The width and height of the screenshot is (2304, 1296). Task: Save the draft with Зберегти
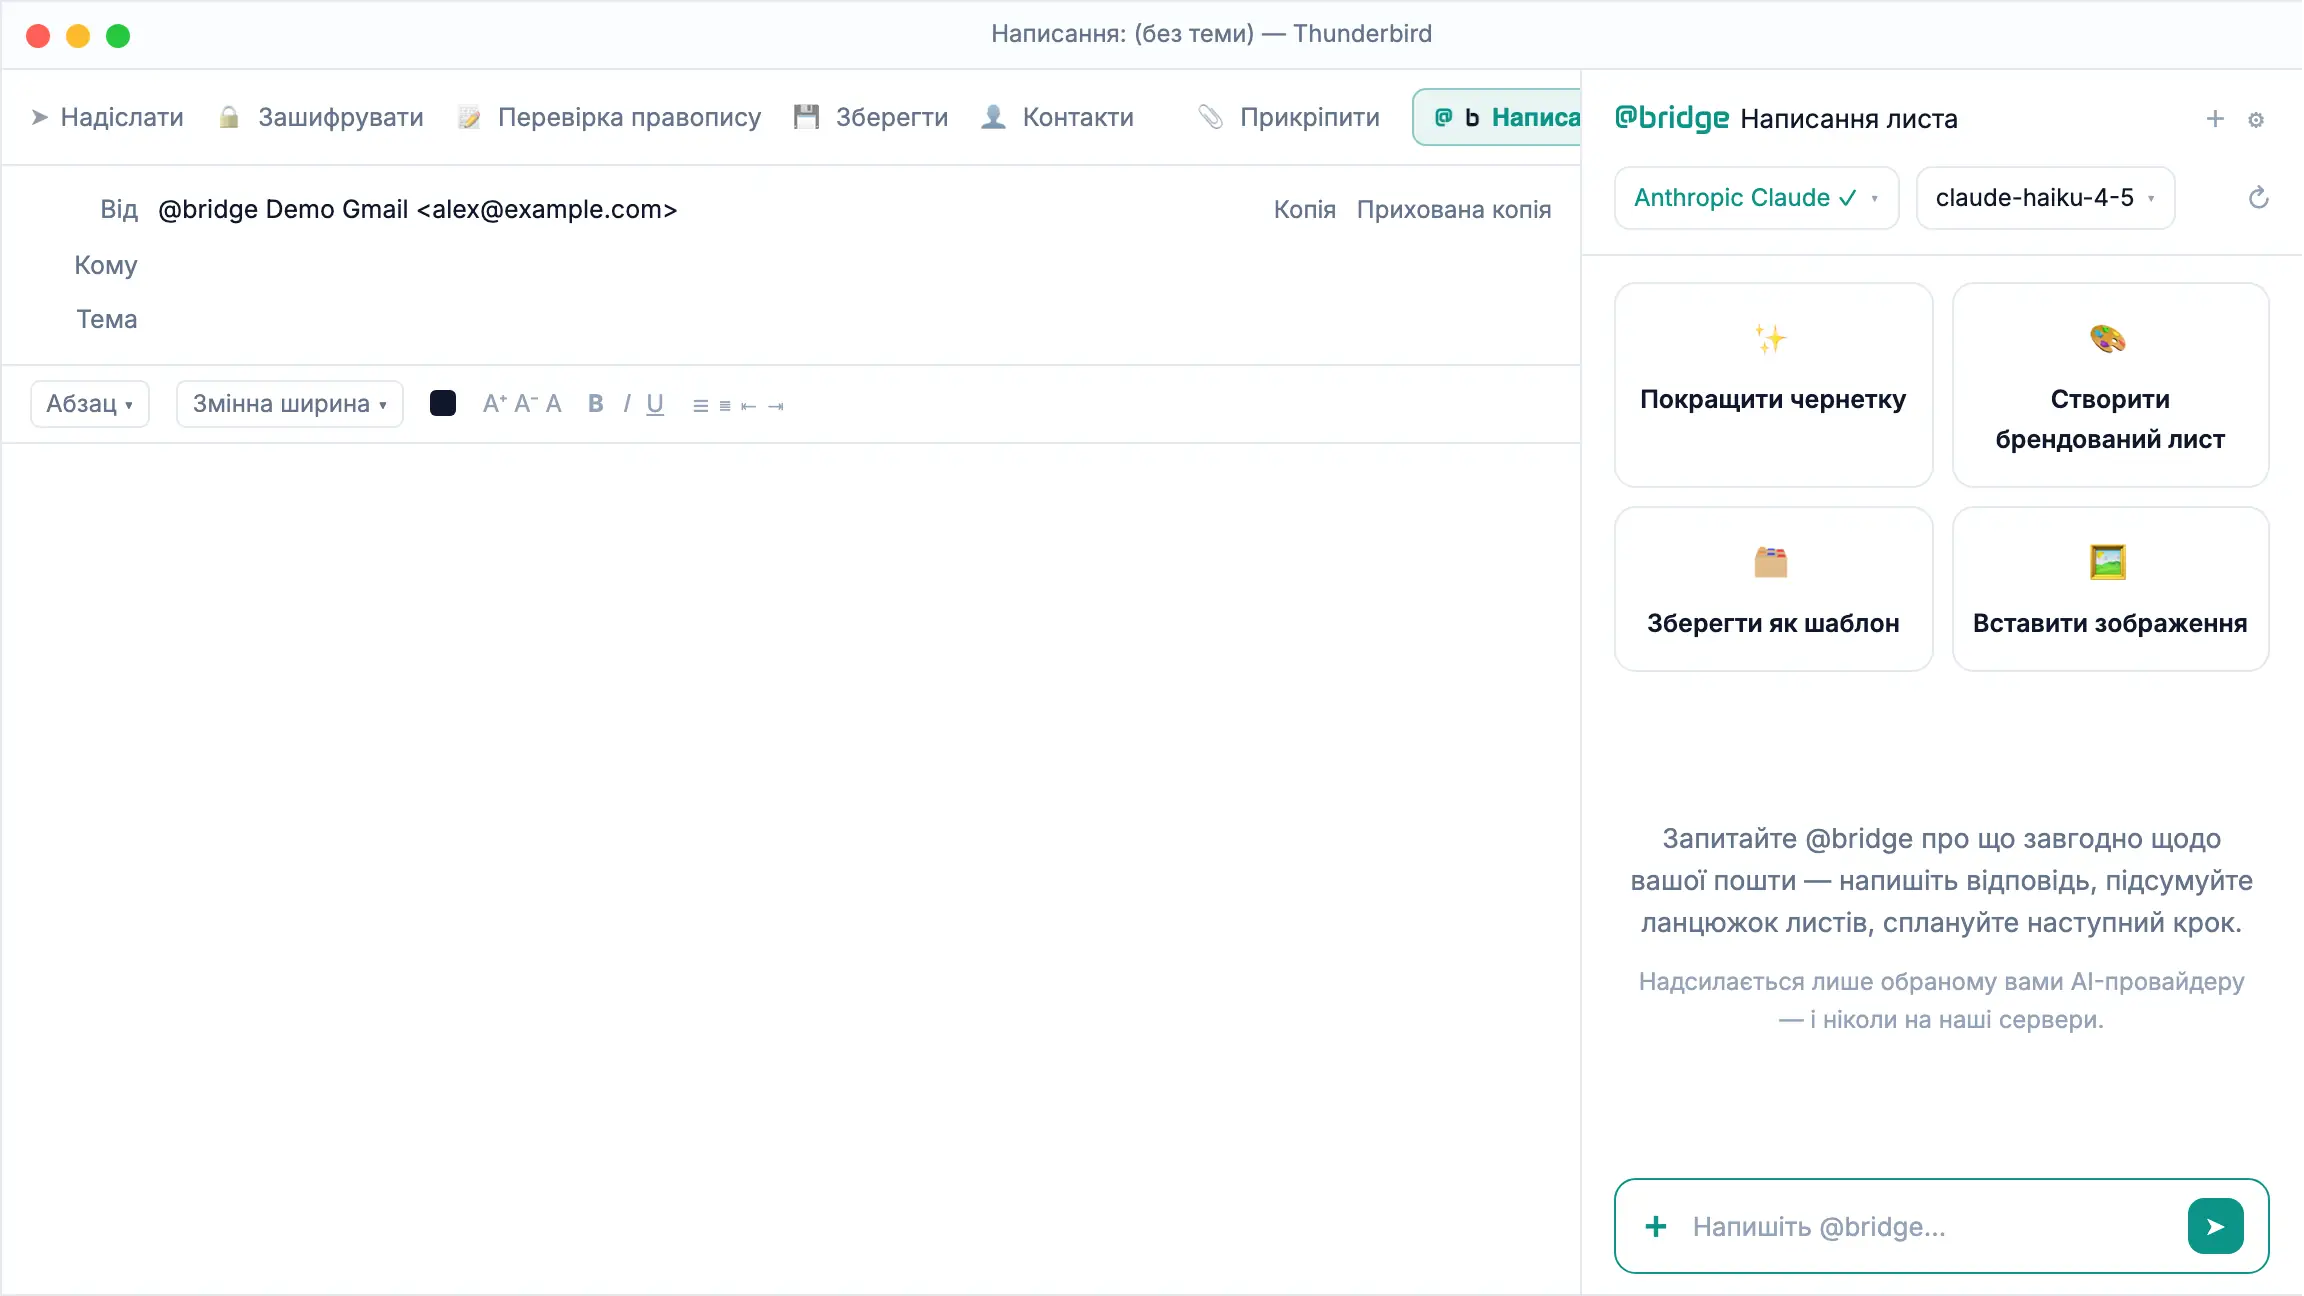[x=870, y=117]
